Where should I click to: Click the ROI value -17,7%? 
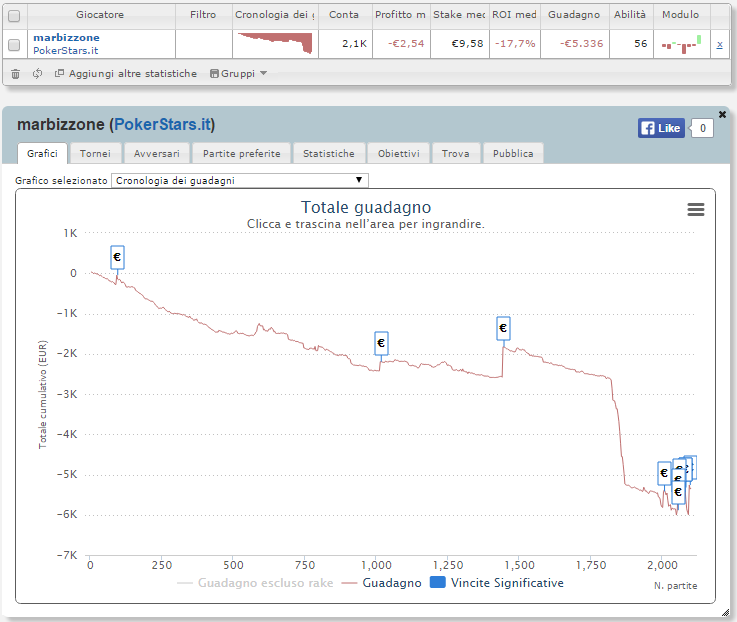click(515, 44)
